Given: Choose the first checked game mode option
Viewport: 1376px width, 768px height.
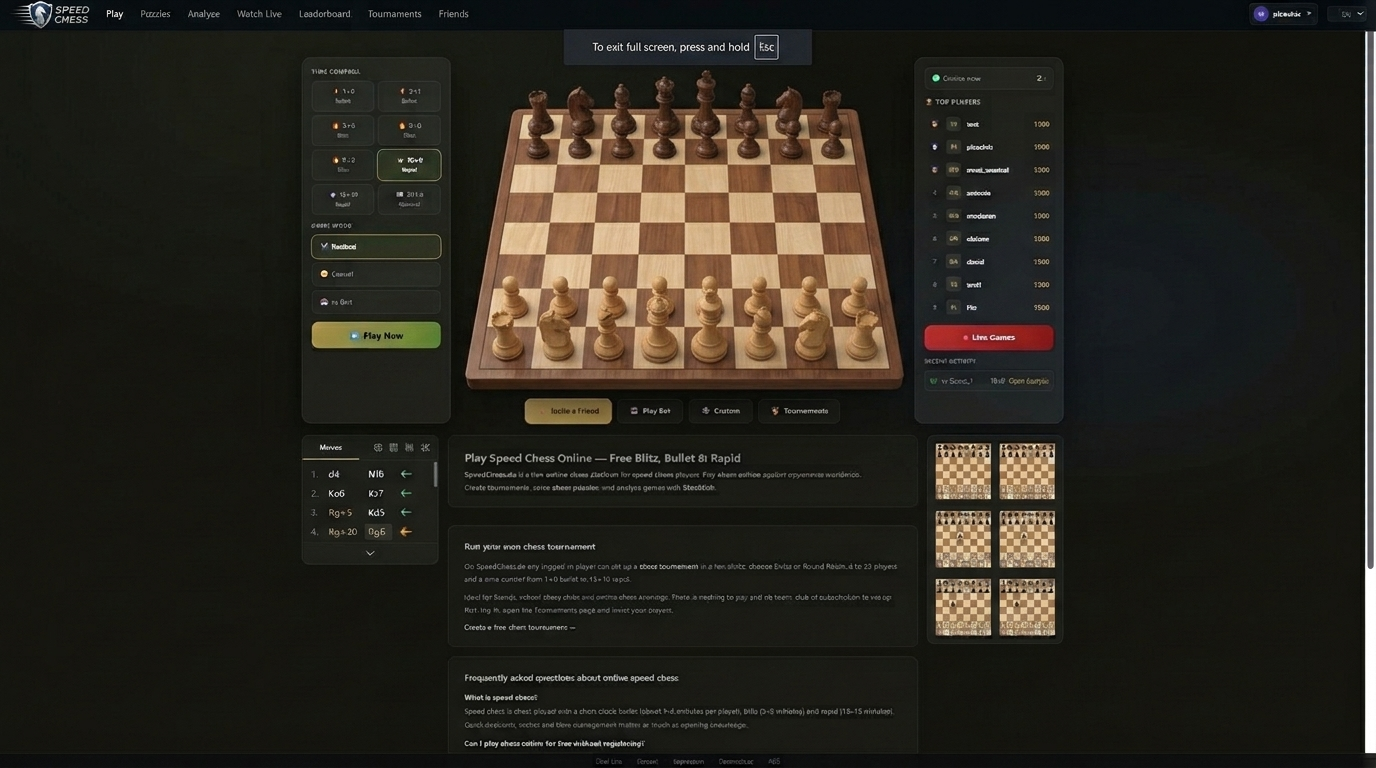Looking at the screenshot, I should tap(376, 246).
